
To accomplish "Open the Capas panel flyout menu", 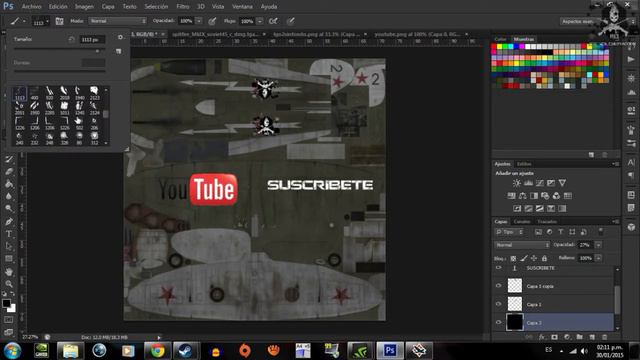I will point(616,221).
